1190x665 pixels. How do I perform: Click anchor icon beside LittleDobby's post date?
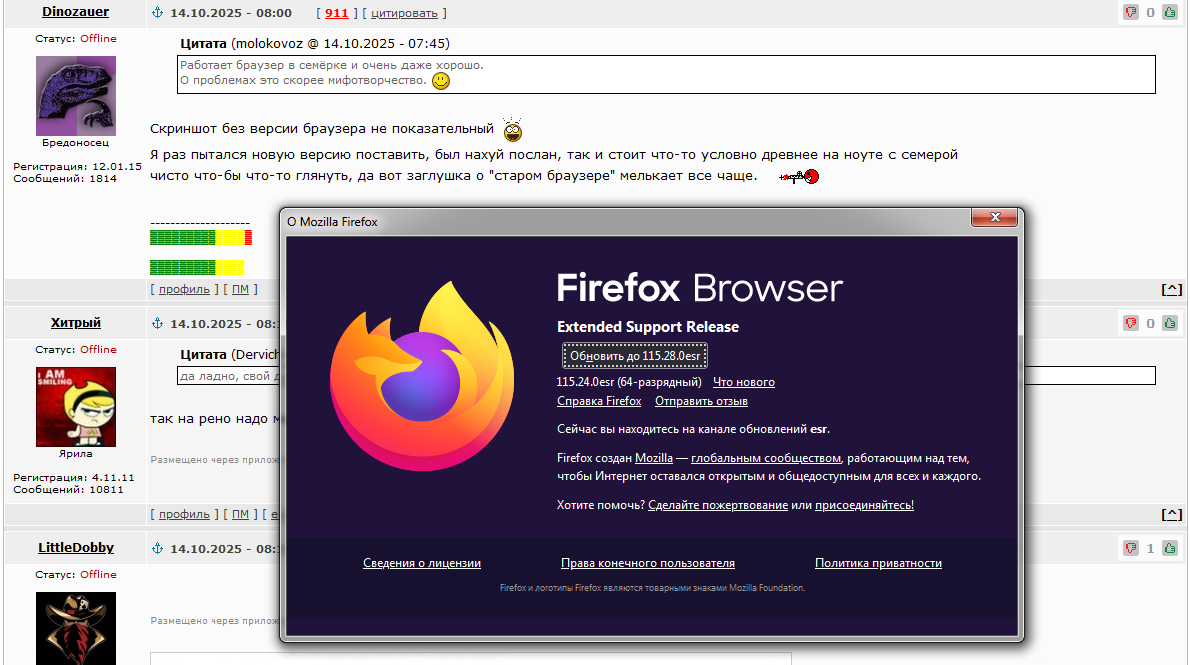(158, 548)
